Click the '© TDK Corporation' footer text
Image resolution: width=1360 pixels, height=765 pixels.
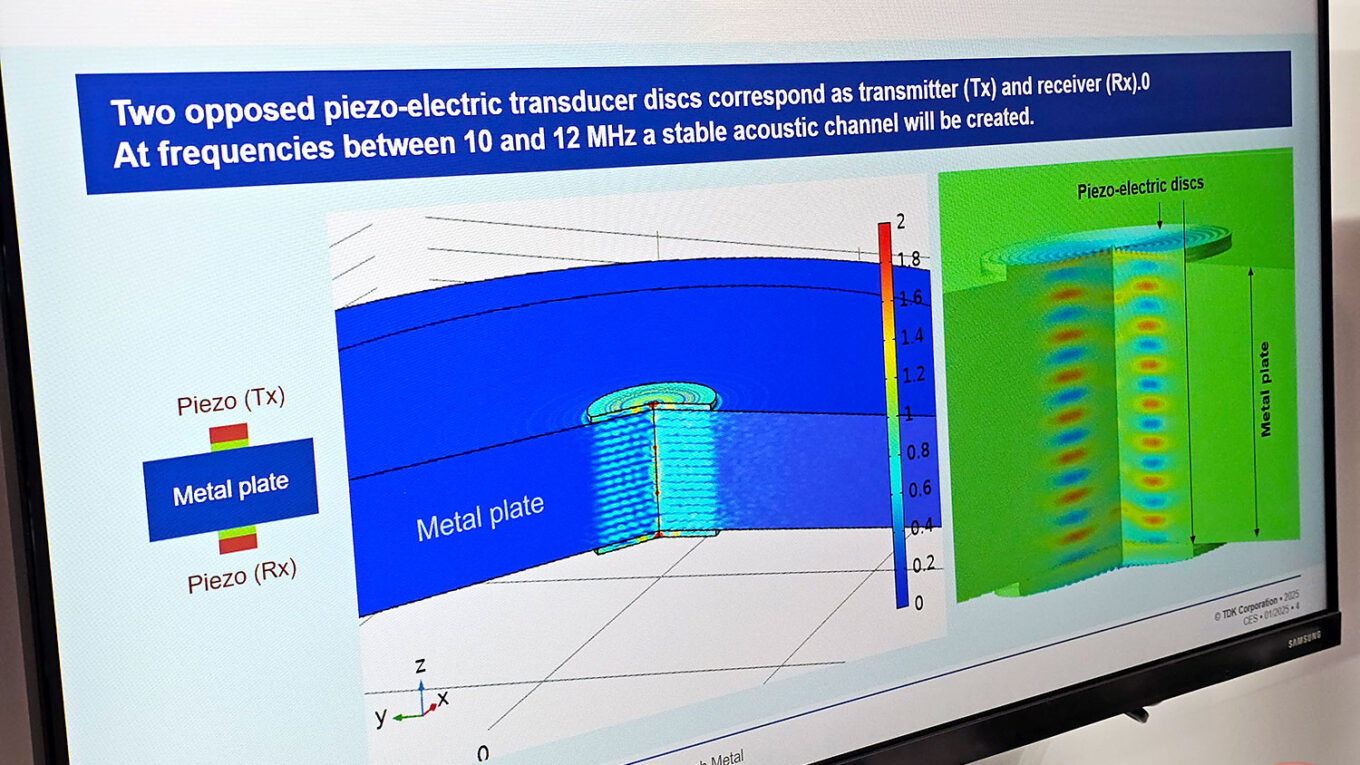tap(1257, 607)
